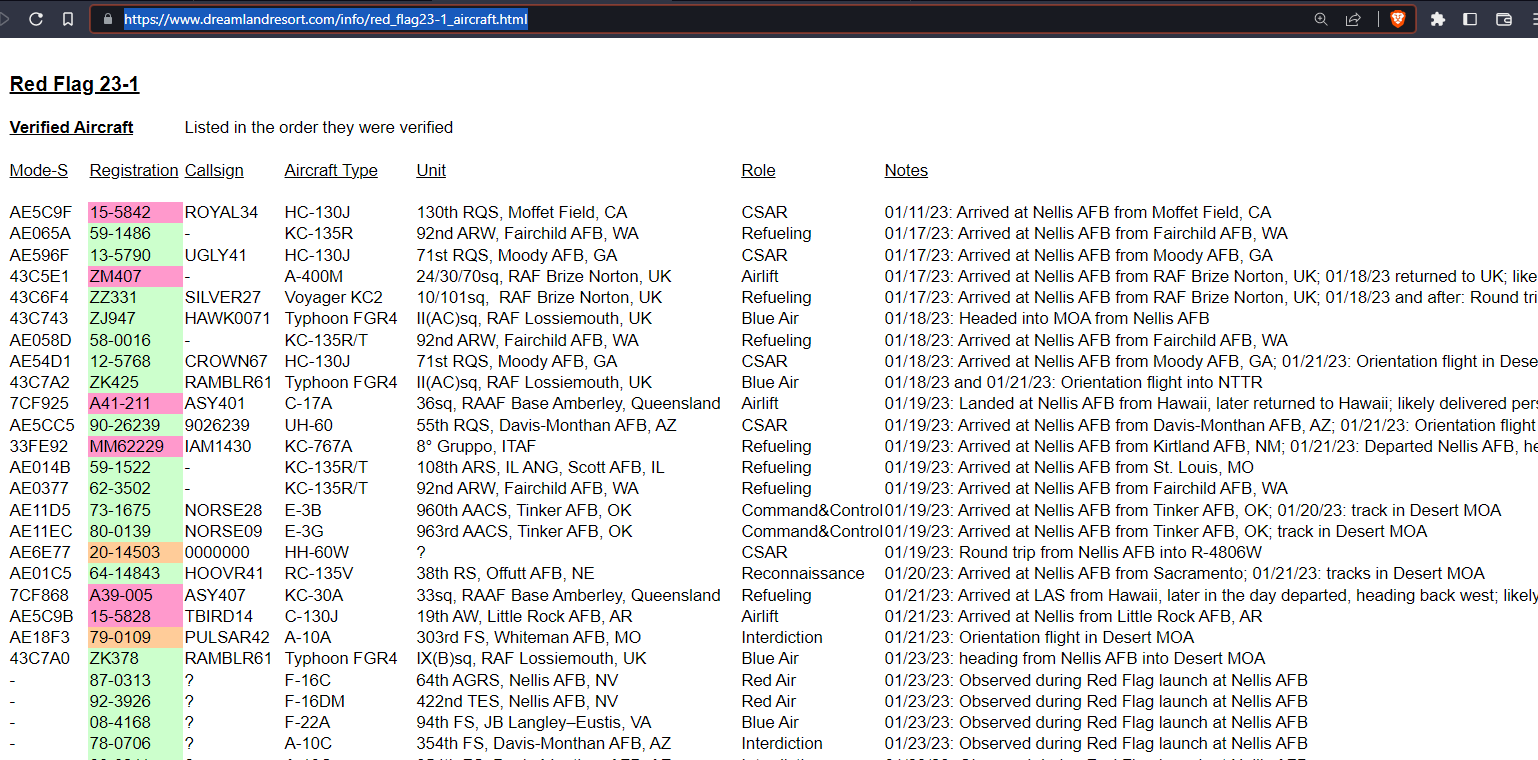
Task: Click the Notes column header
Action: coord(906,170)
